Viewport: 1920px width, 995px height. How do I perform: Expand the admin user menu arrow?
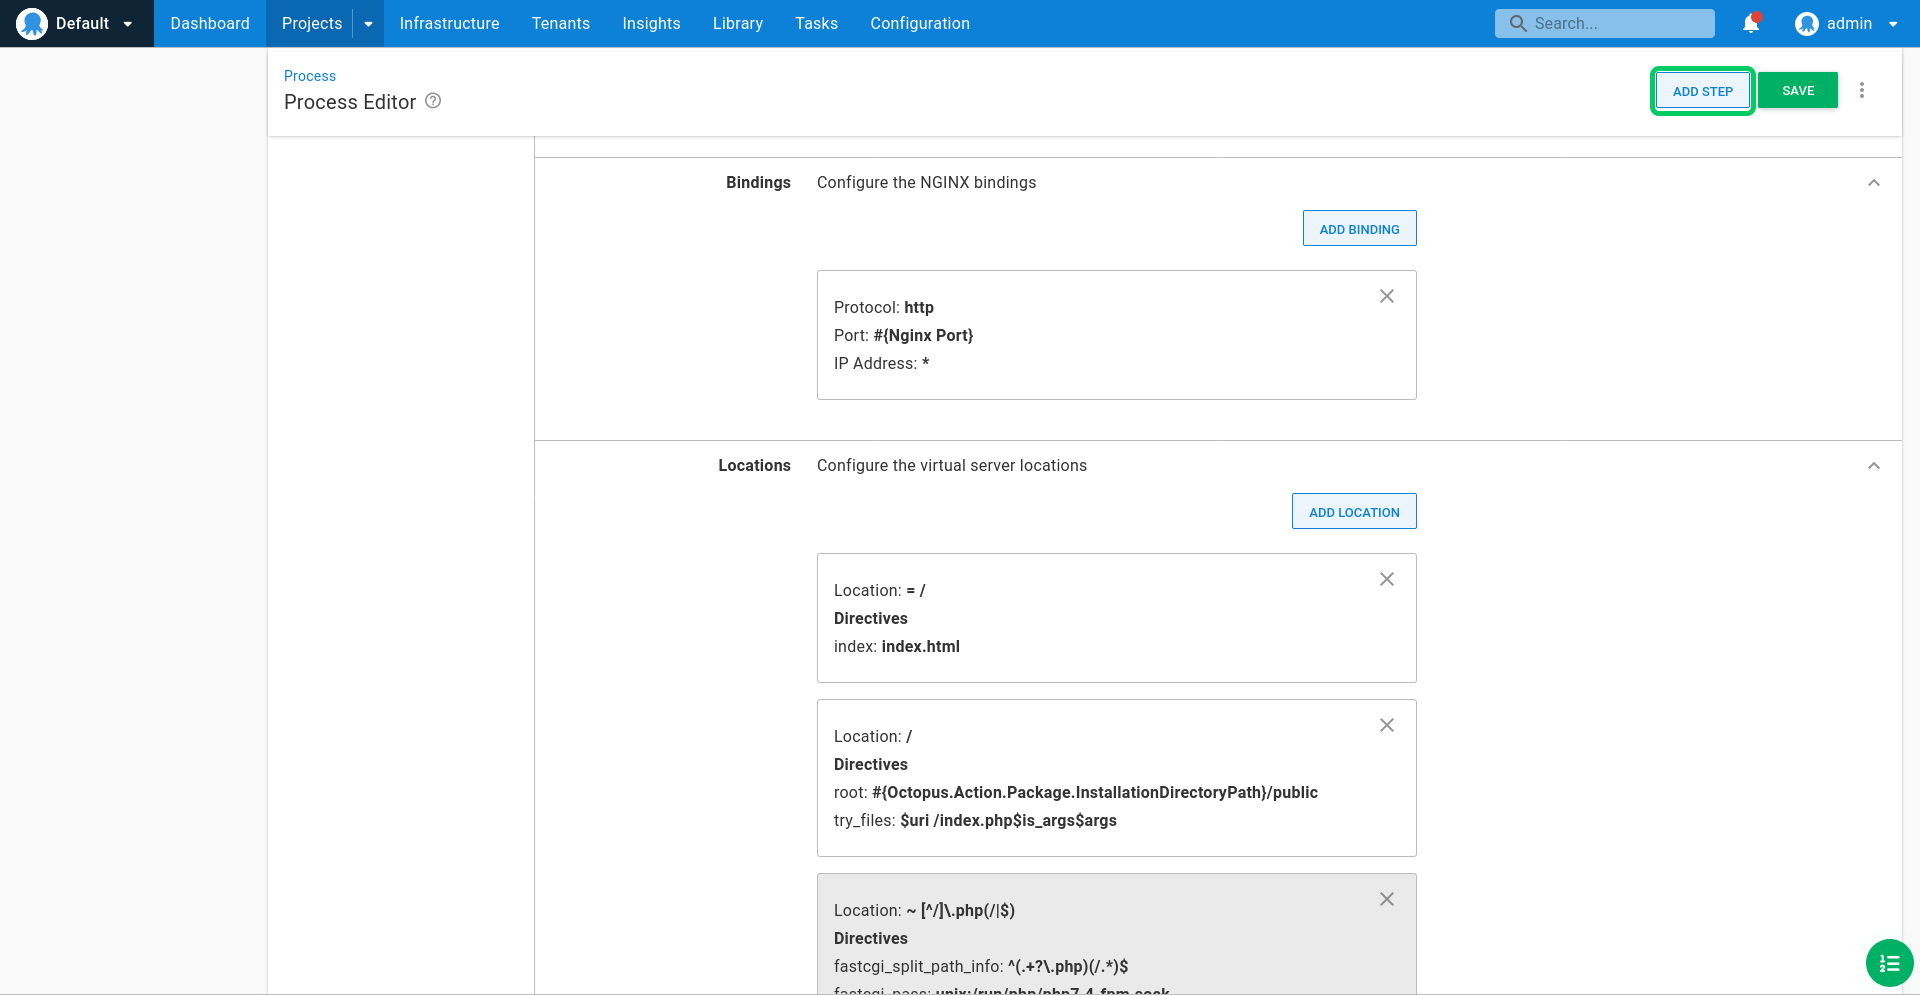pos(1893,24)
